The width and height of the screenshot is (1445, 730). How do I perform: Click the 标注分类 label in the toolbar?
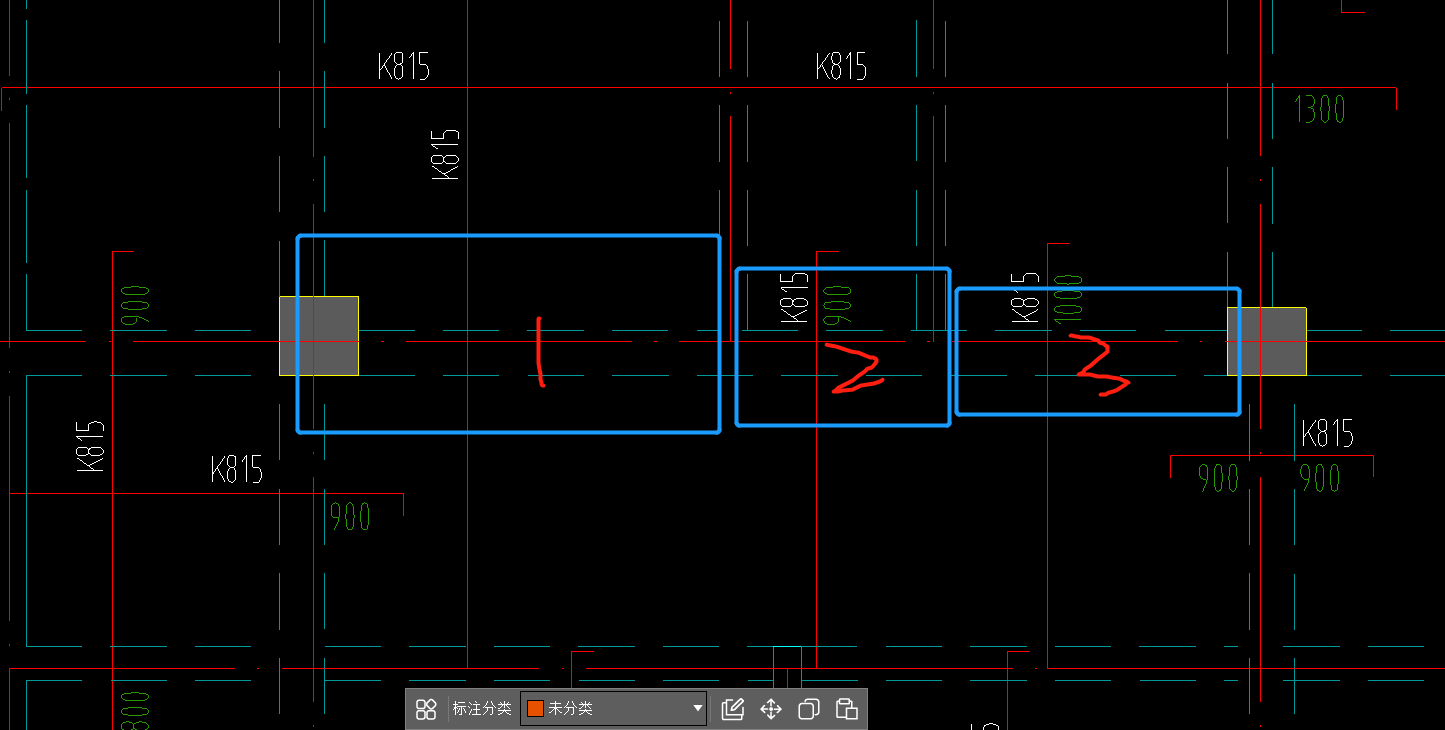click(x=482, y=709)
